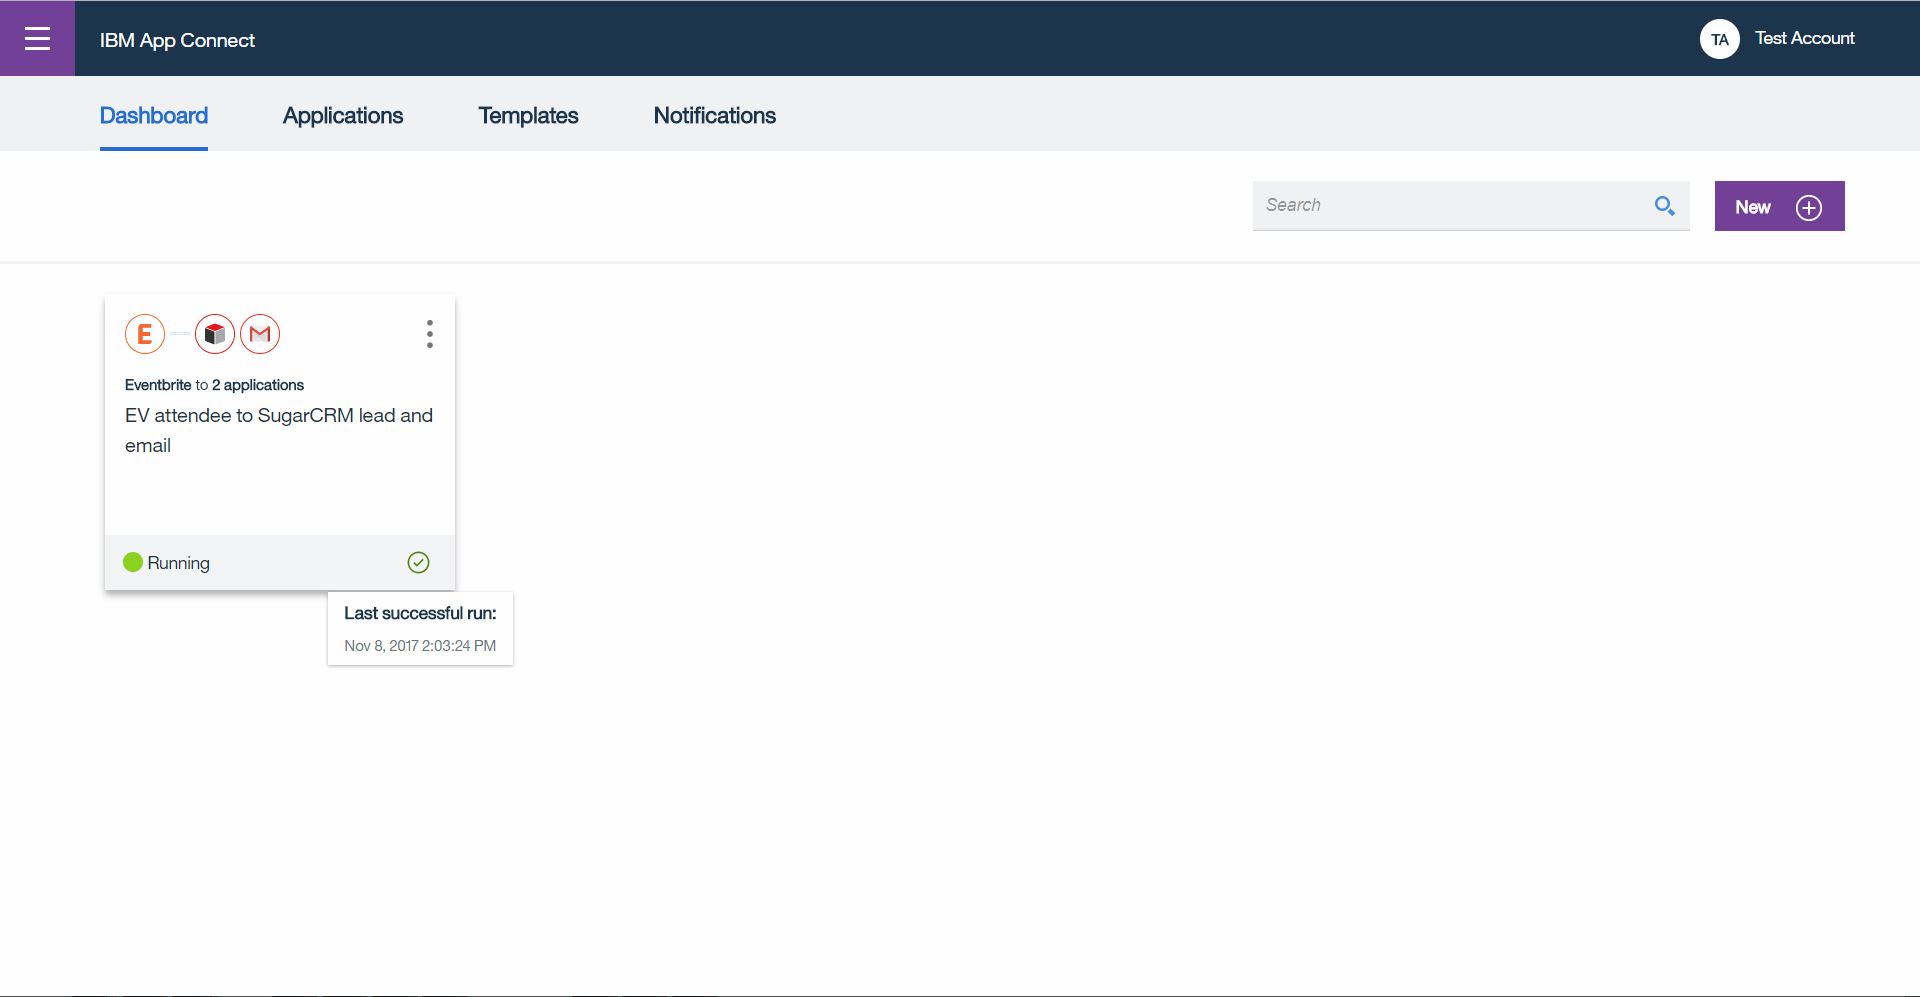Screen dimensions: 1920x997
Task: Open the 'EV attendee to SugarCRM lead and email' flow
Action: click(278, 430)
